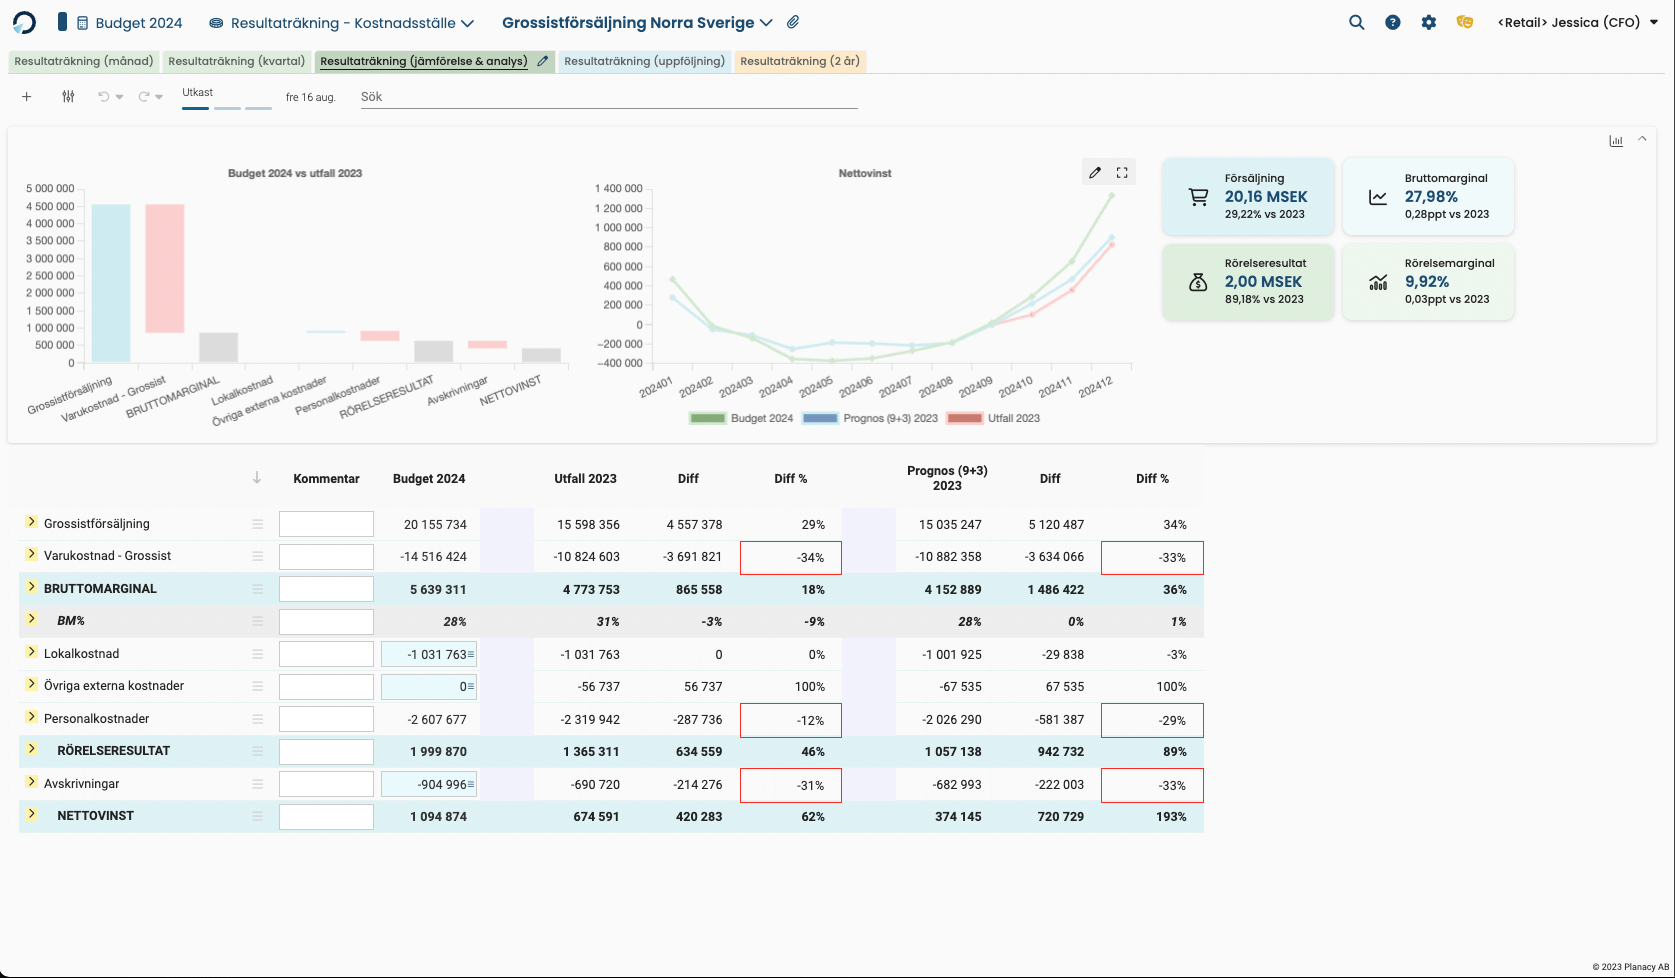
Task: Expand the Grossistförsäljning row
Action: click(31, 522)
